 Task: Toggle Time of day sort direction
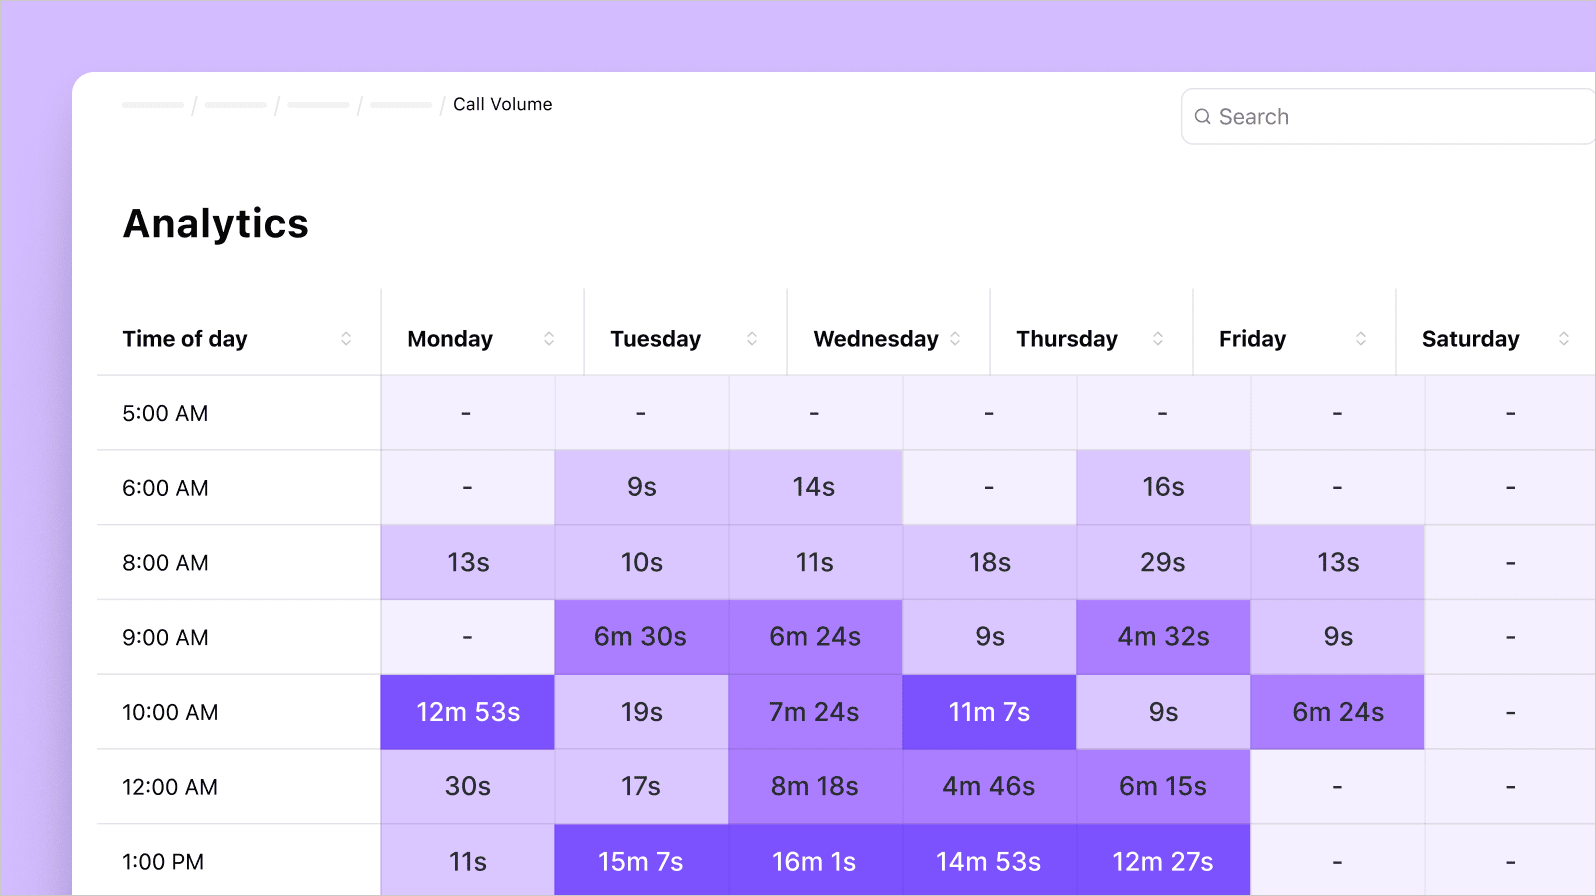click(347, 338)
